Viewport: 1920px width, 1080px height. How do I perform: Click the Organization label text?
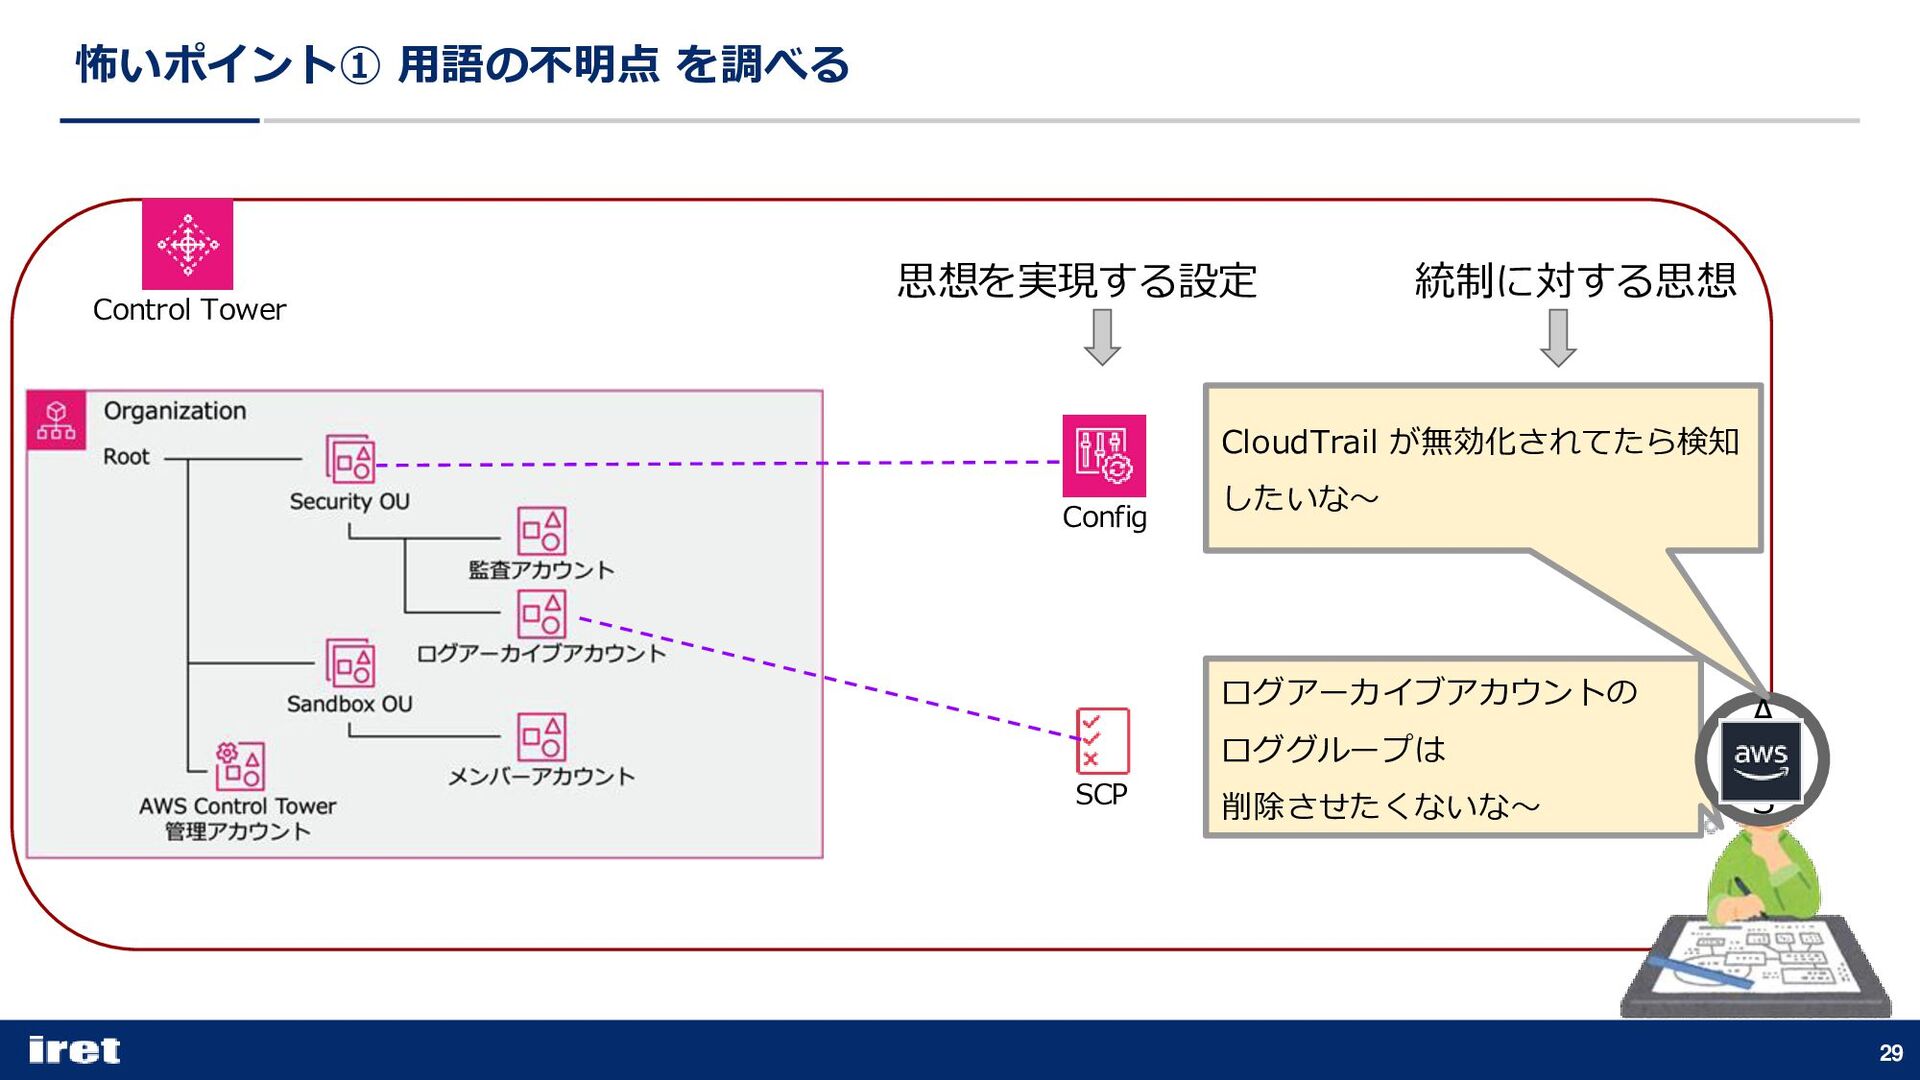175,411
